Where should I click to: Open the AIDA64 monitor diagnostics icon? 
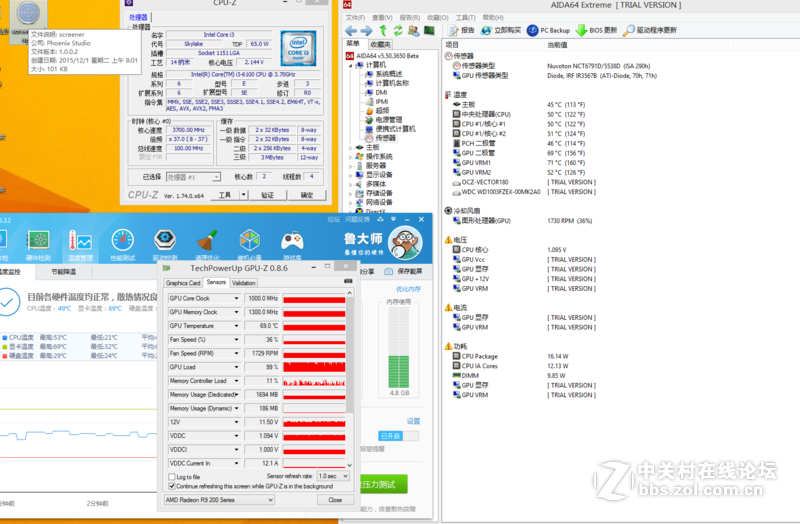click(429, 31)
